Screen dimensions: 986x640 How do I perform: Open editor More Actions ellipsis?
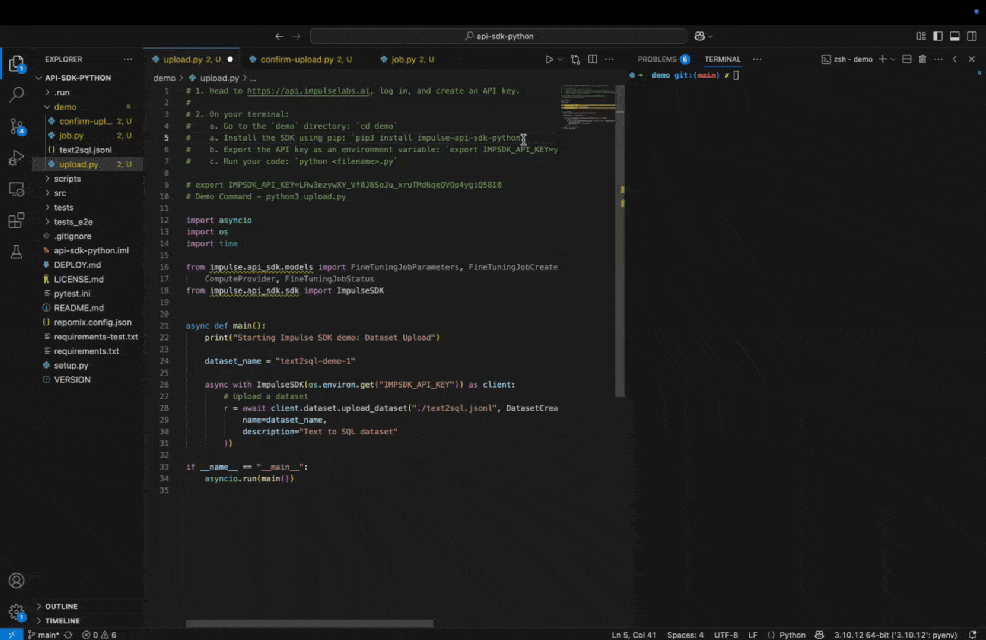click(x=609, y=59)
